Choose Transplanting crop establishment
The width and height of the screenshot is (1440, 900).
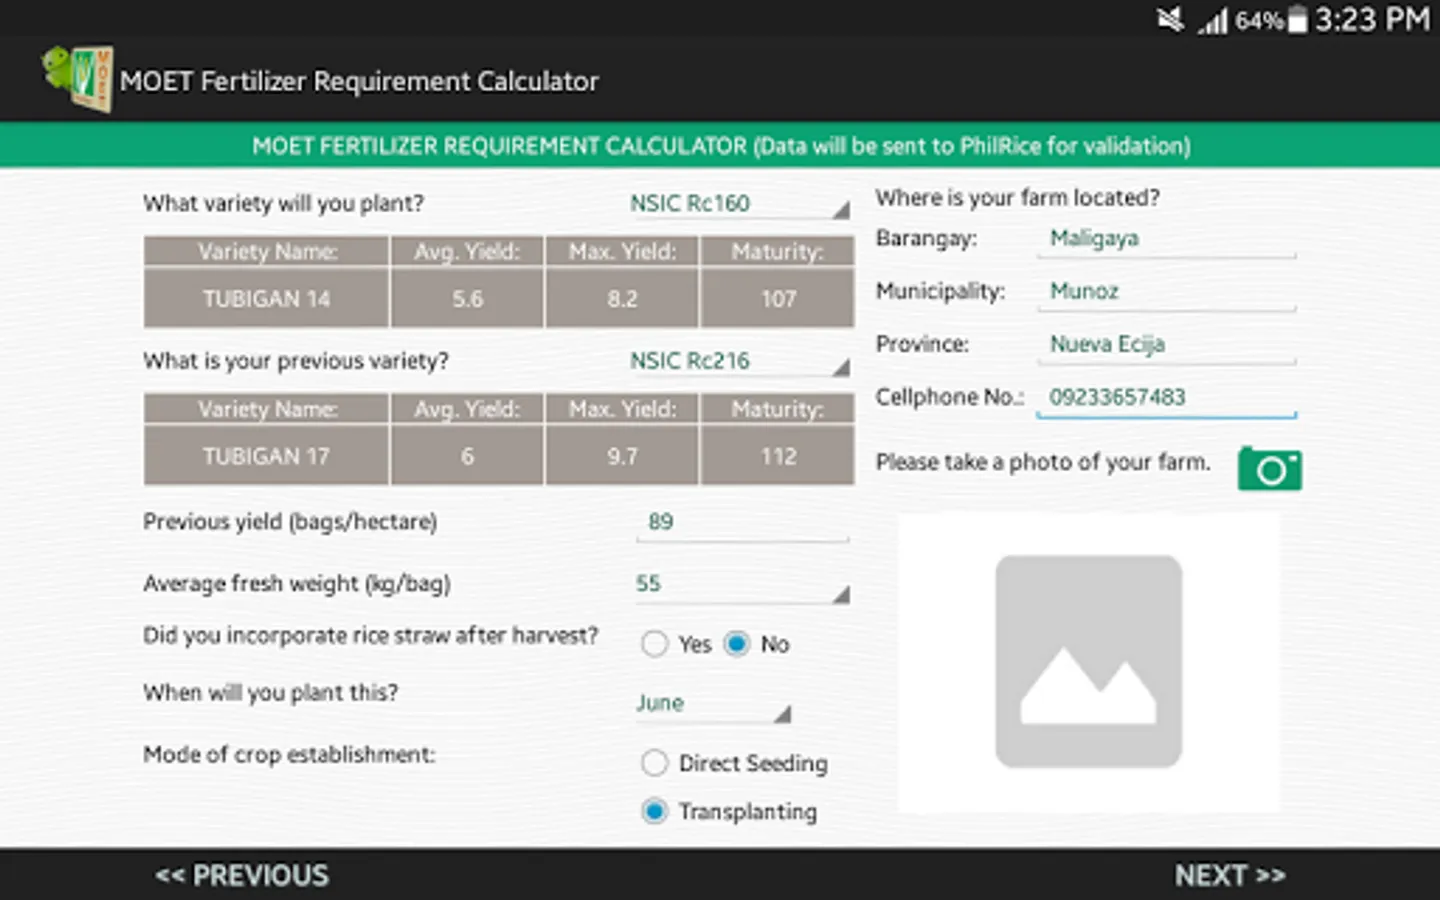(x=655, y=811)
